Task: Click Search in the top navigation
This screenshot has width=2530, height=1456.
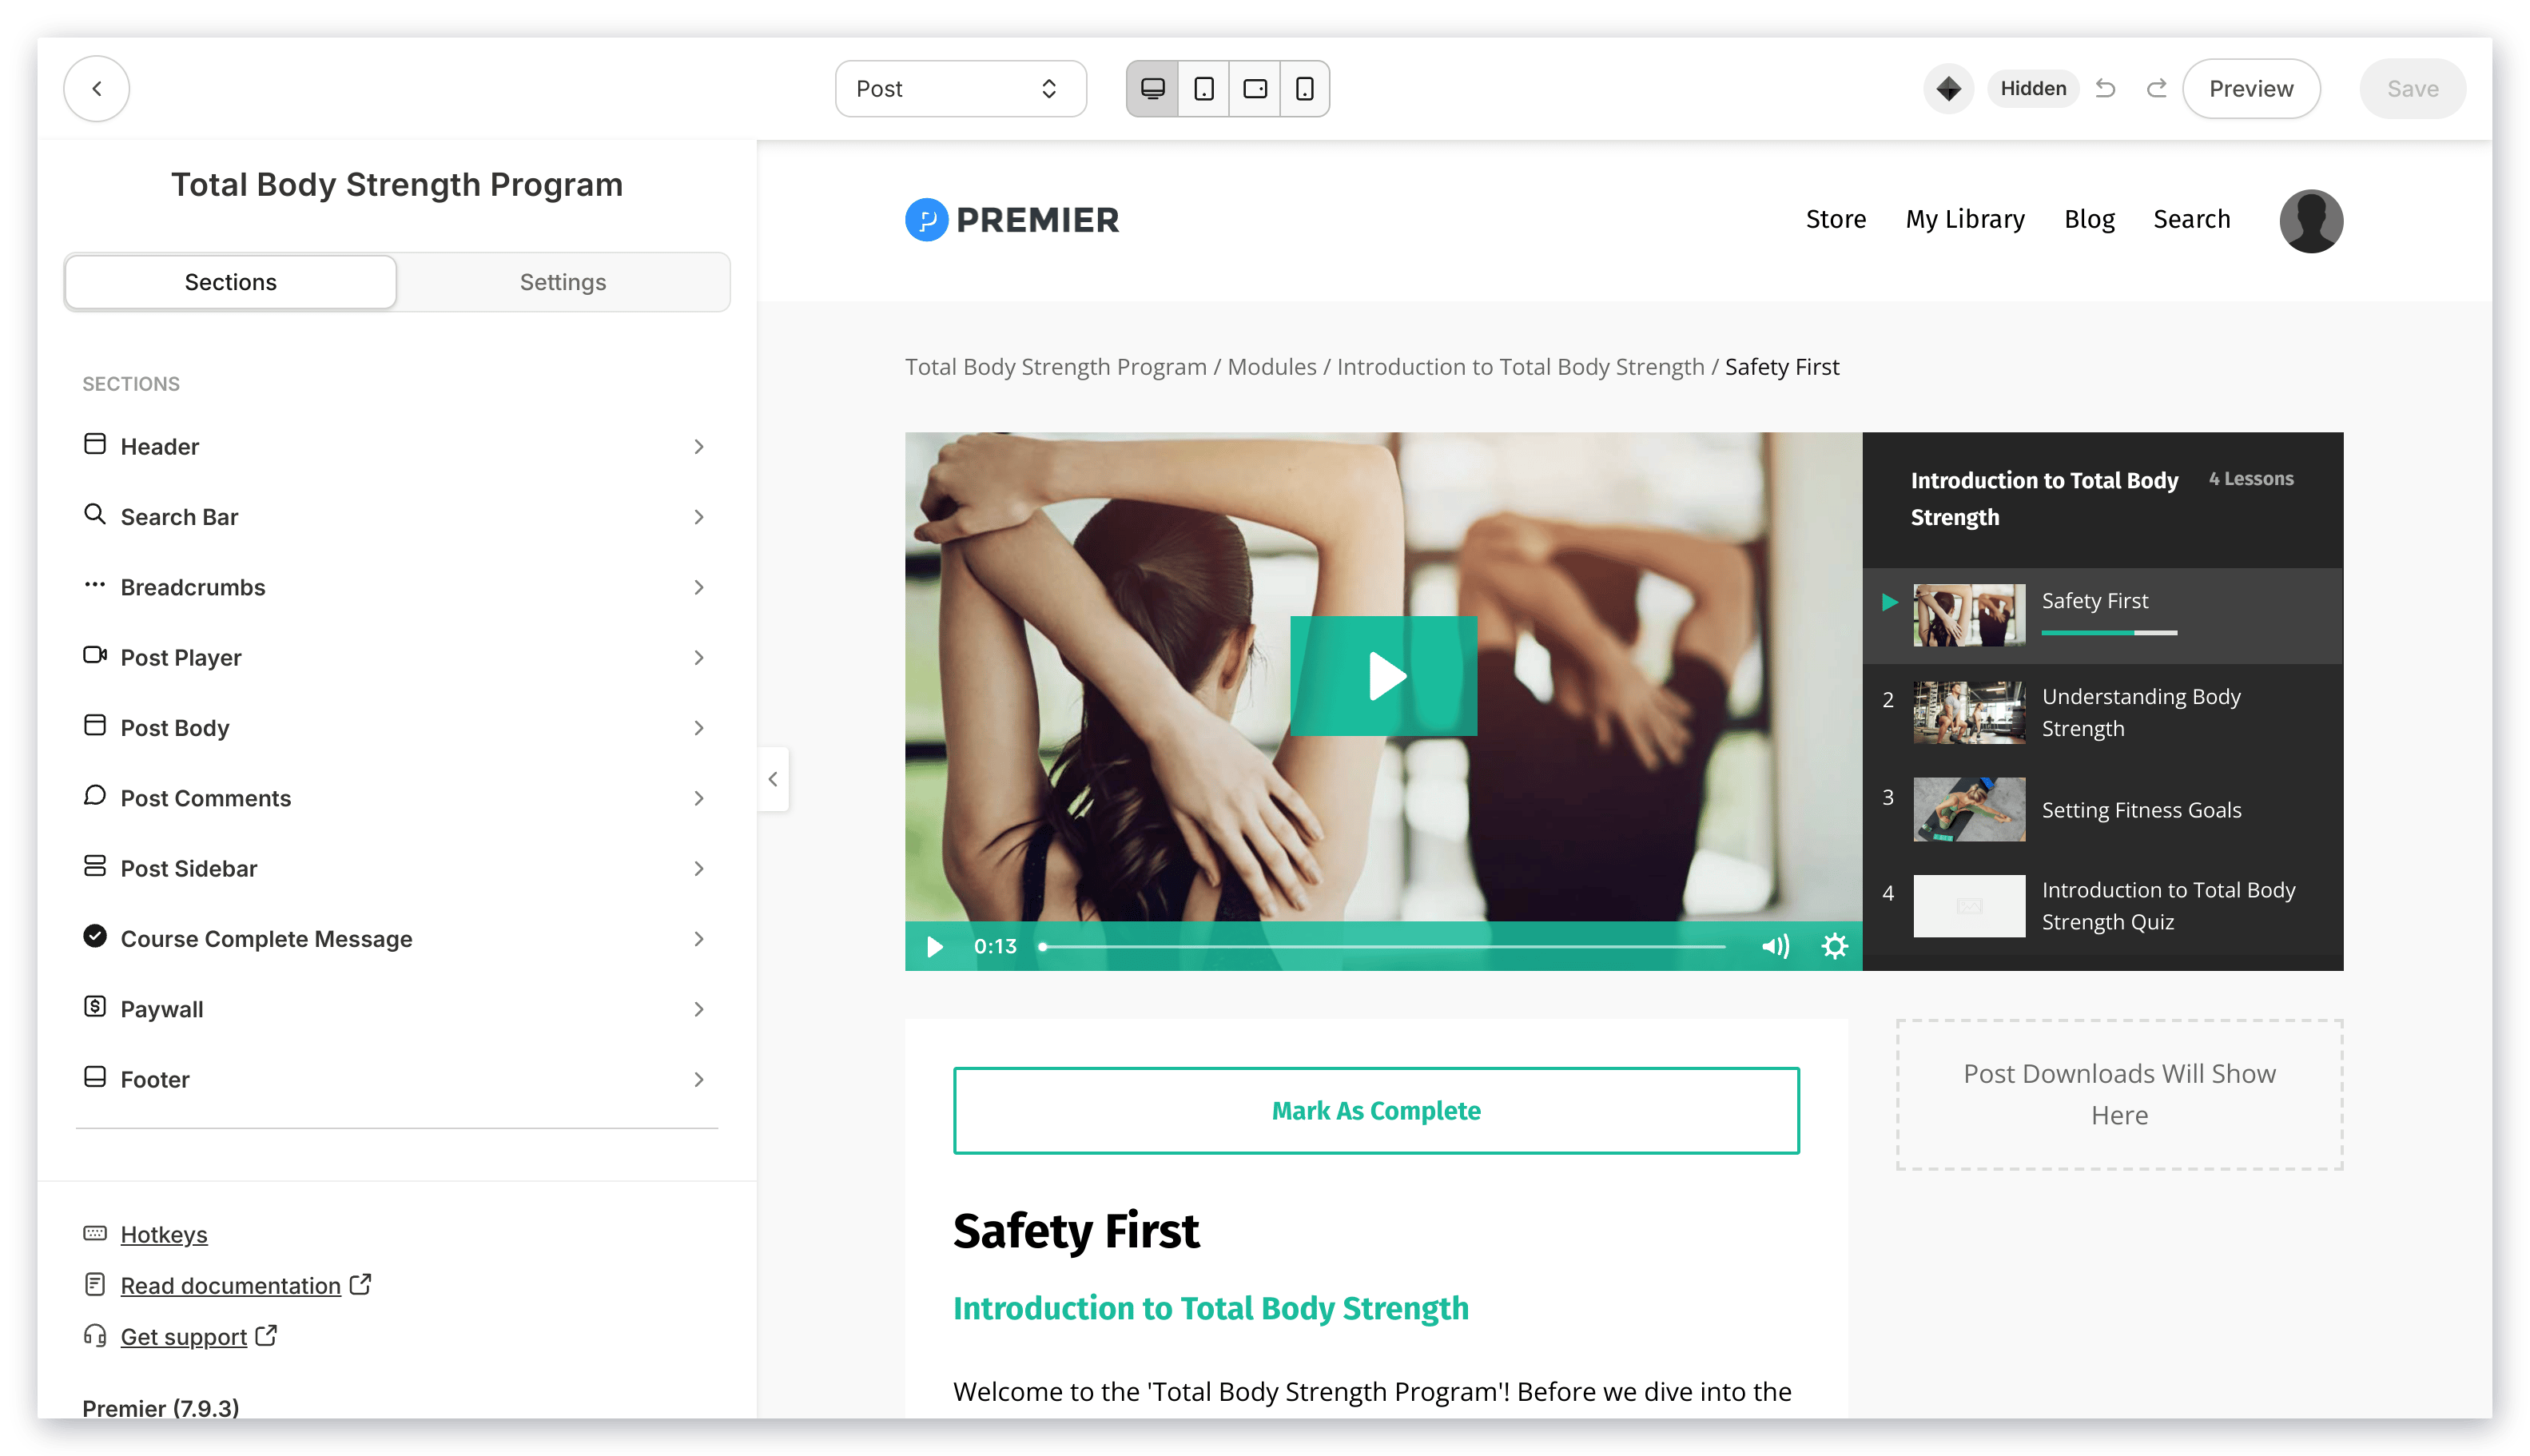Action: tap(2191, 219)
